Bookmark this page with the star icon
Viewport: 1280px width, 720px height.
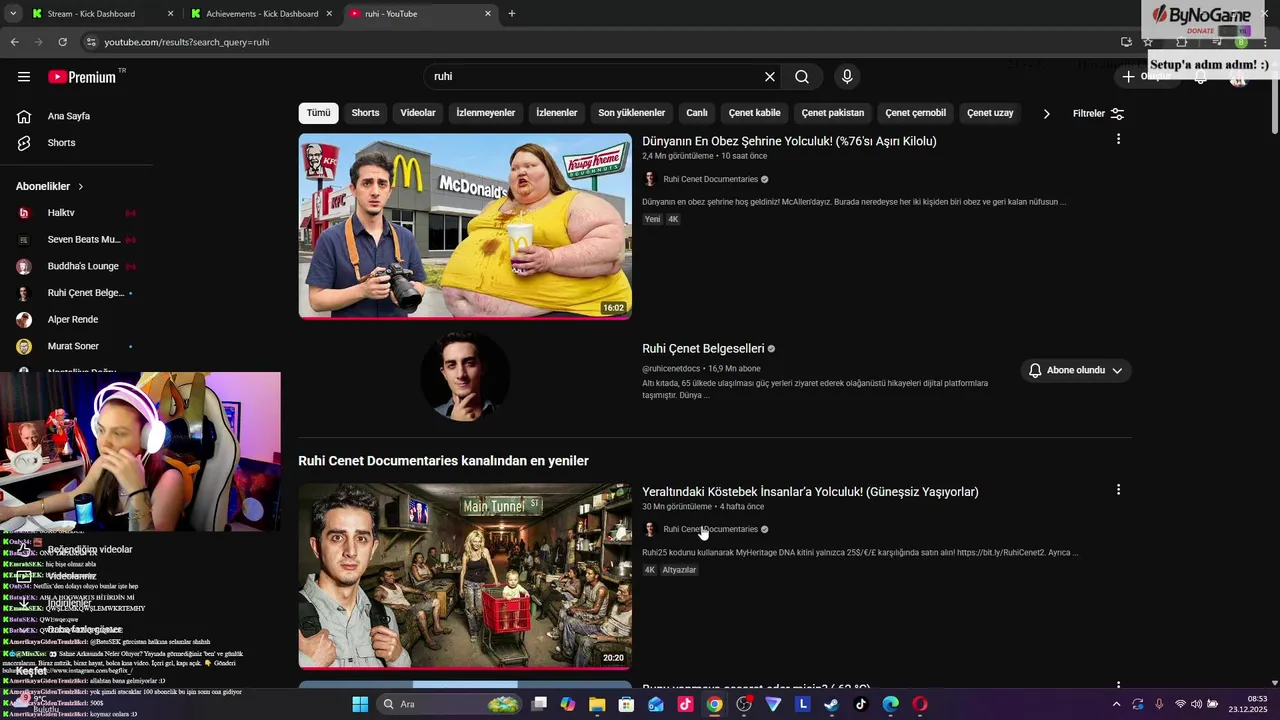coord(1148,42)
